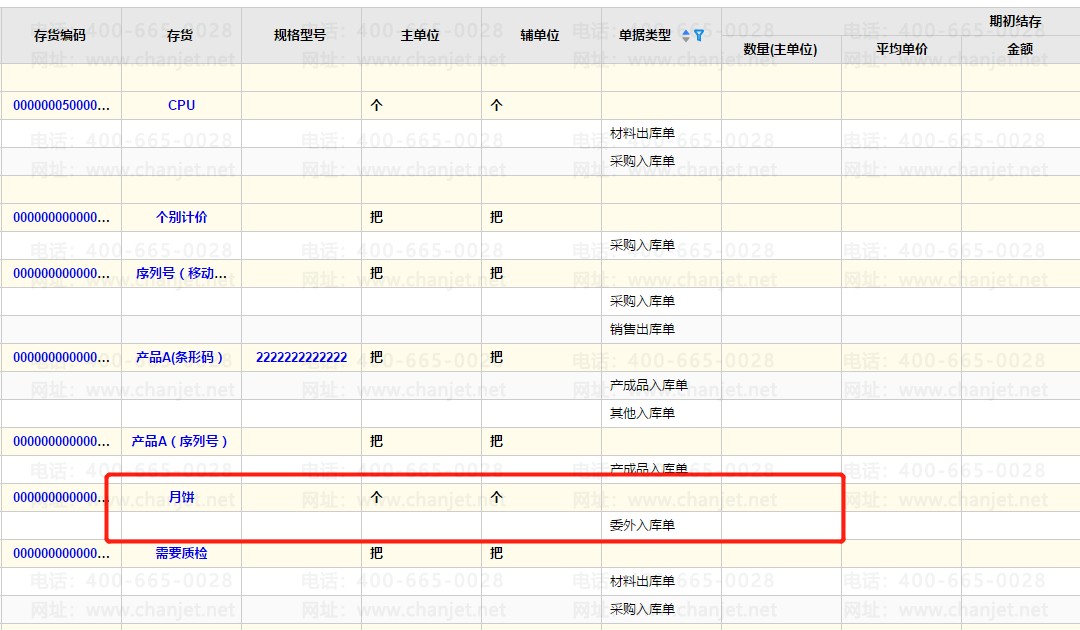1080x630 pixels.
Task: Select the 委外入库单 document type cell
Action: [642, 525]
